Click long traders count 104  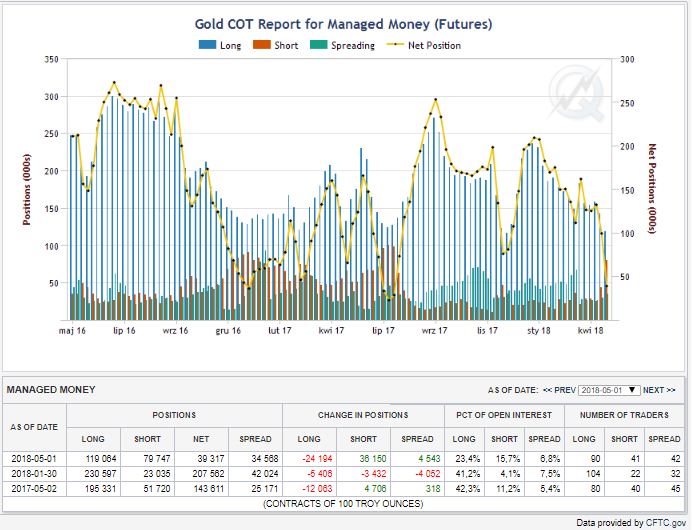(x=593, y=474)
